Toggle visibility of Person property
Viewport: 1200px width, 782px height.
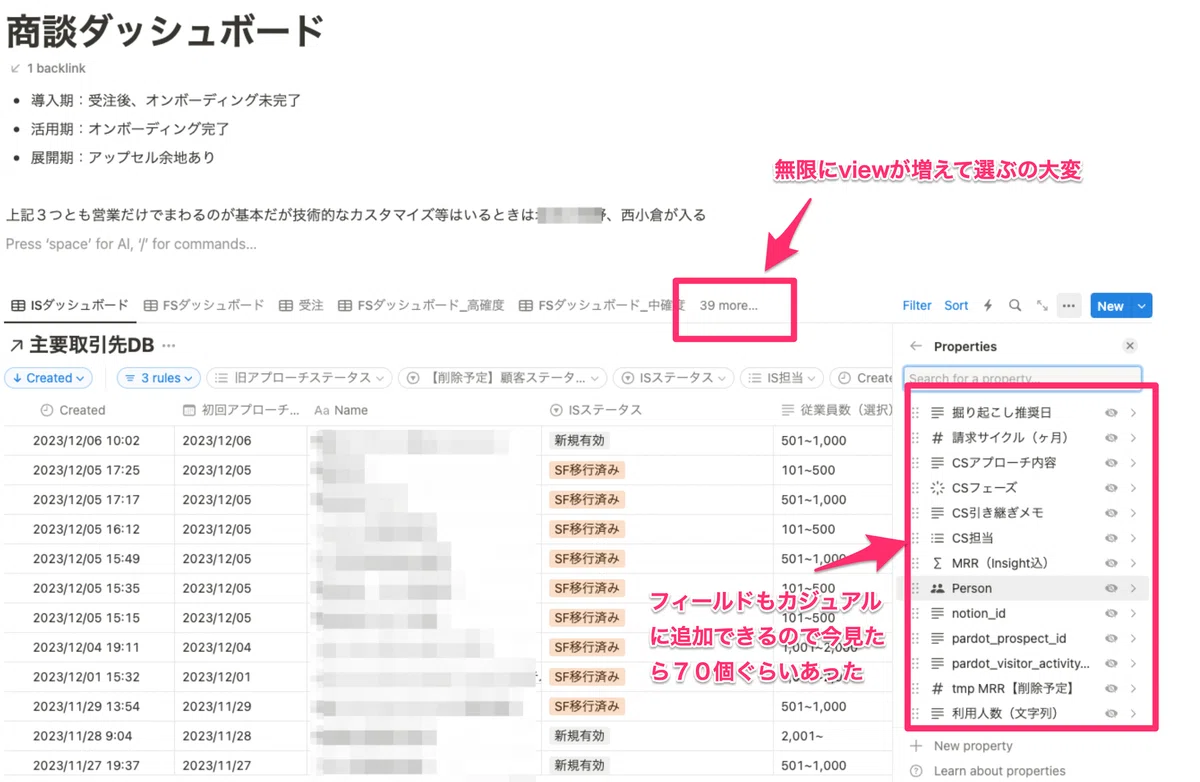pos(1111,588)
